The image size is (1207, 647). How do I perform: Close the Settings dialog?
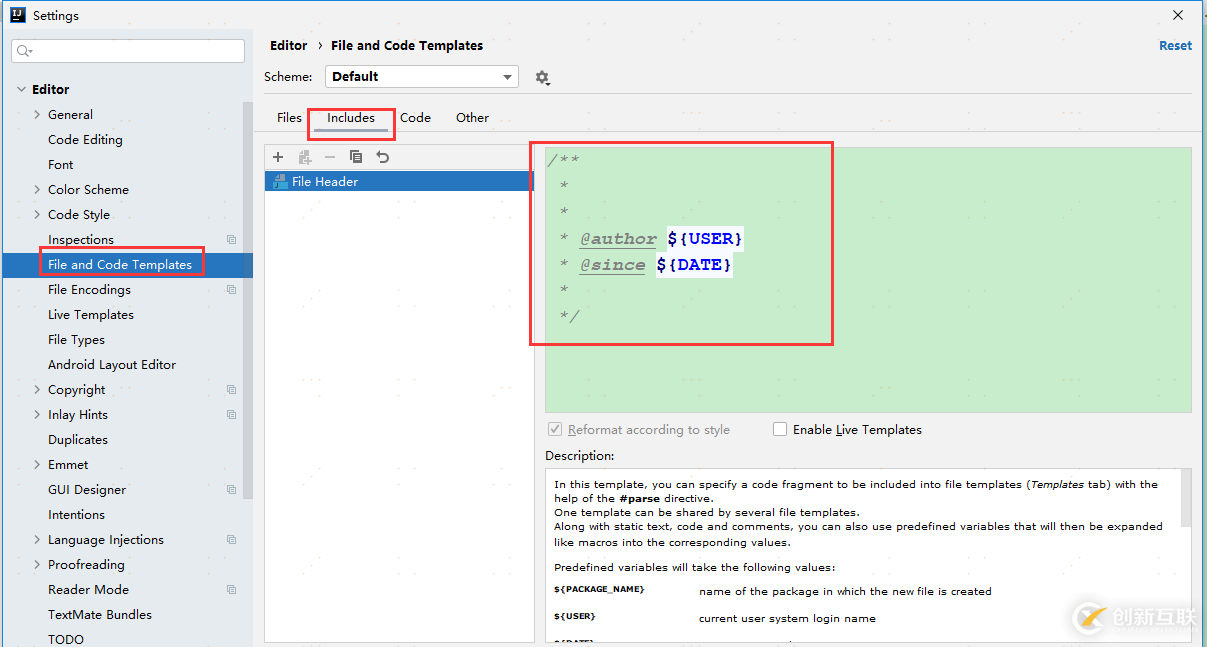pos(1179,15)
